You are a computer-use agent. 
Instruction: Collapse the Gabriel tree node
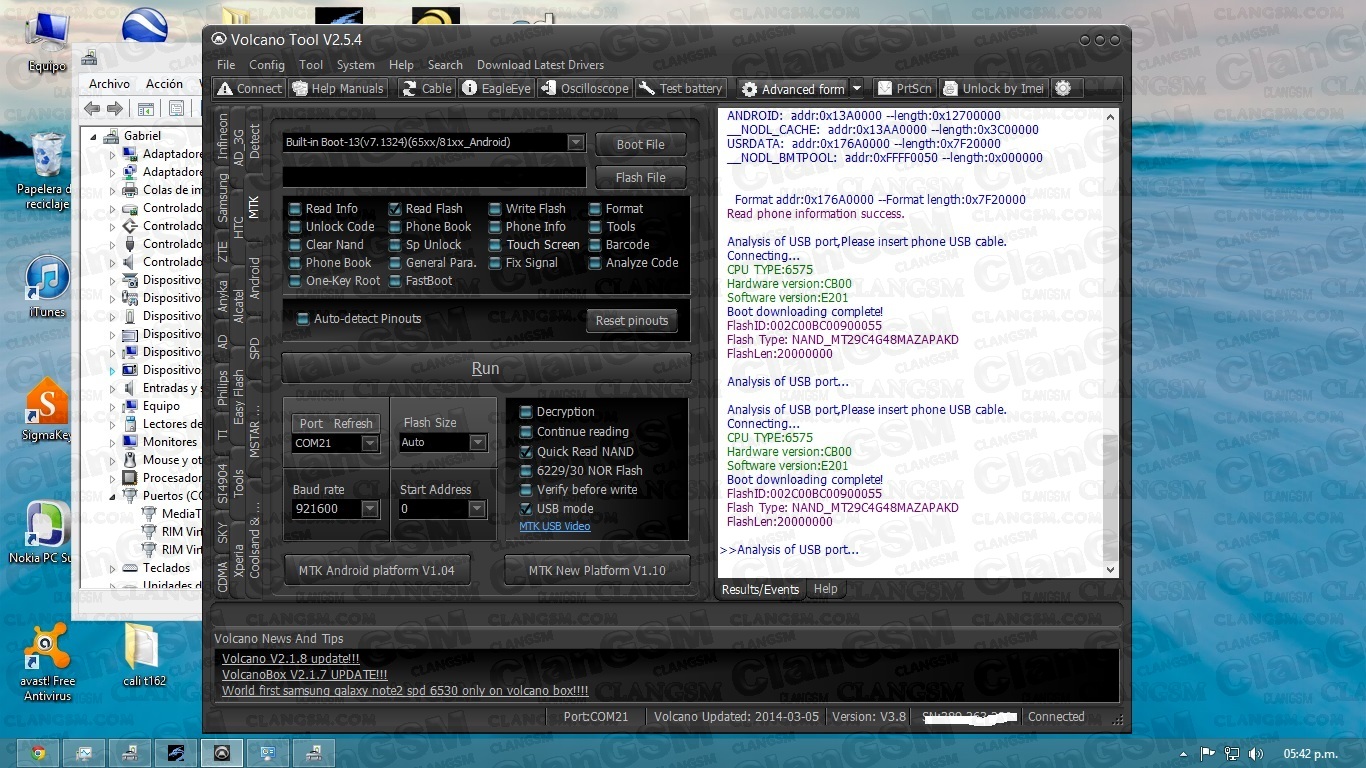(x=95, y=136)
